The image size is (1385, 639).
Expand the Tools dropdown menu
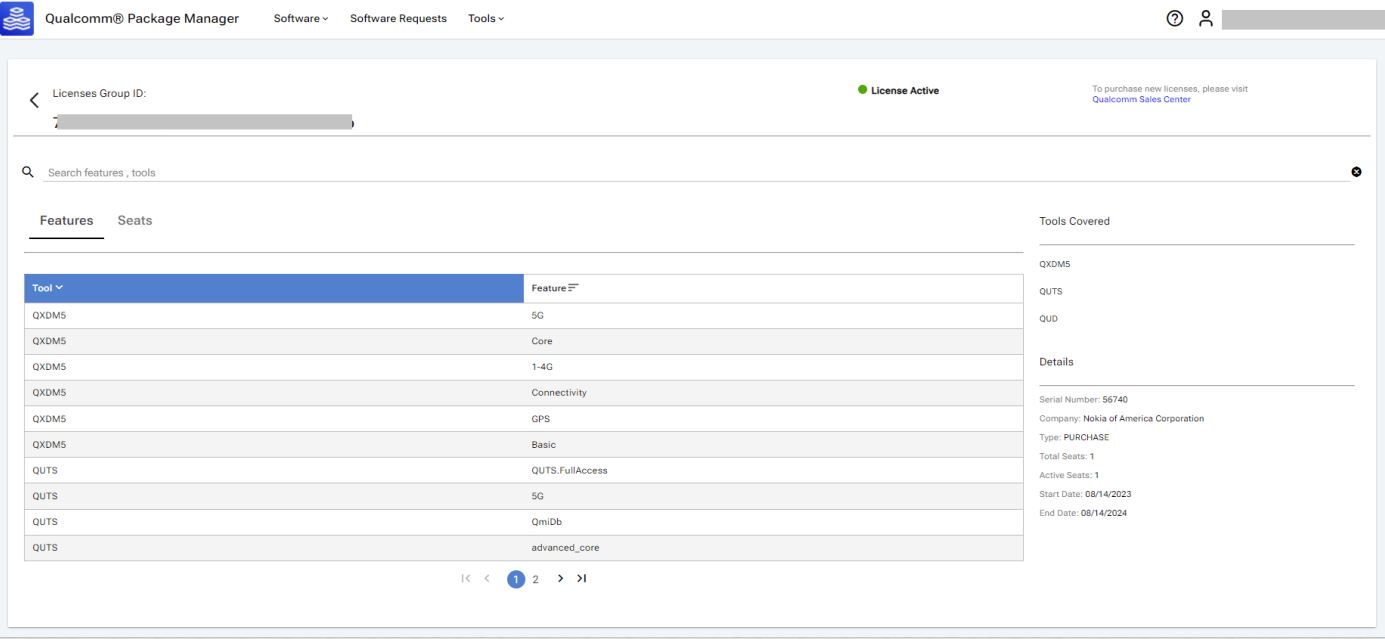(x=486, y=19)
